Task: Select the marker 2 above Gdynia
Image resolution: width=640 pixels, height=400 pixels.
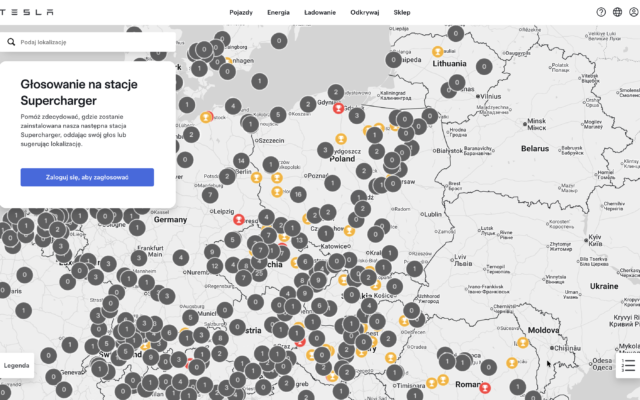Action: tap(336, 92)
